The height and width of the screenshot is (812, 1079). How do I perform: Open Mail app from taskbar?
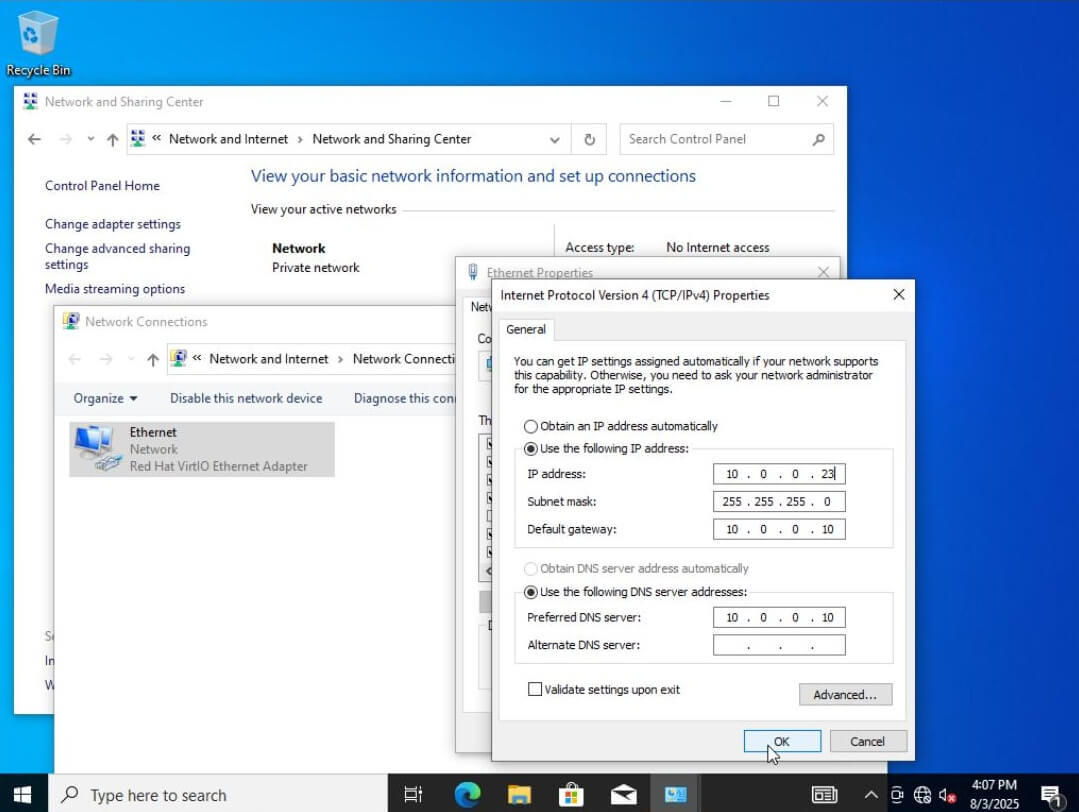pyautogui.click(x=623, y=795)
